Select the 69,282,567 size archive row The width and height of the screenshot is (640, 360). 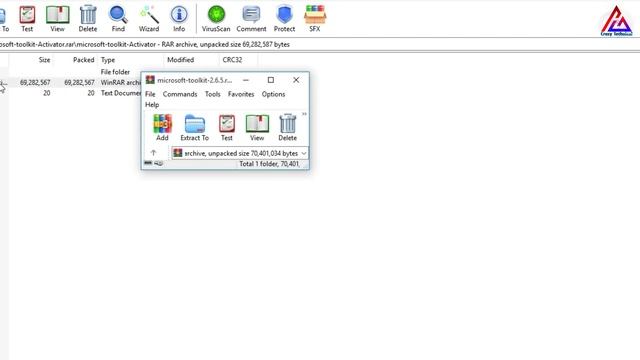(x=70, y=82)
